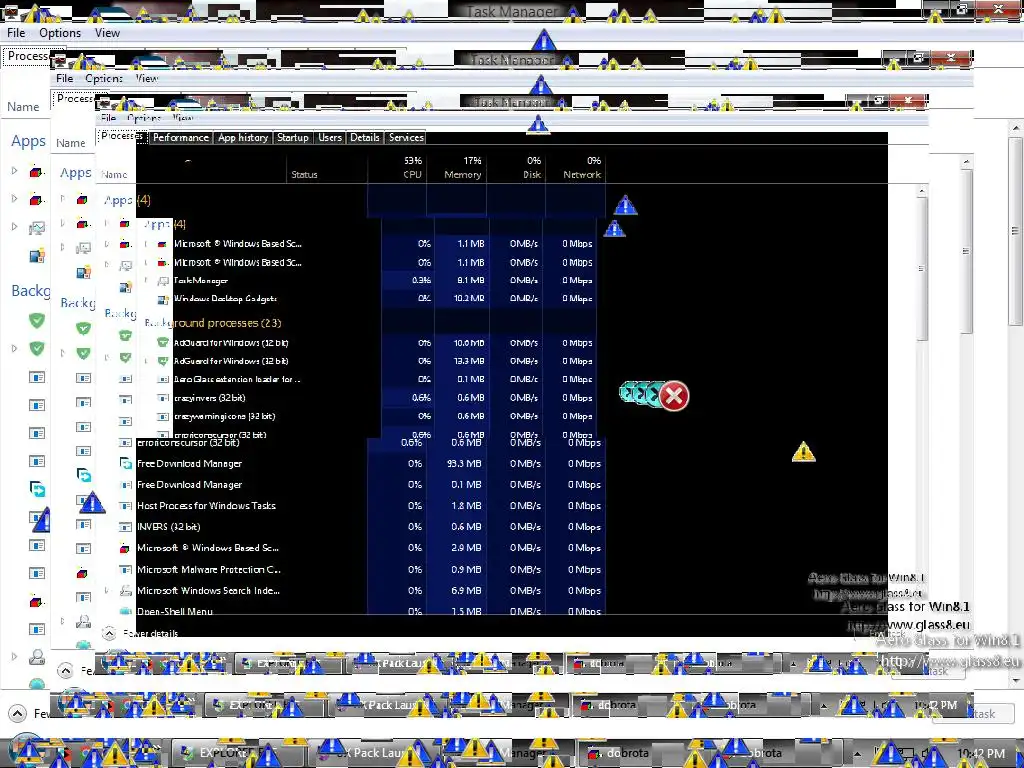Click the Free Download Manager 93.3 MB row icon
This screenshot has height=768, width=1024.
125,464
